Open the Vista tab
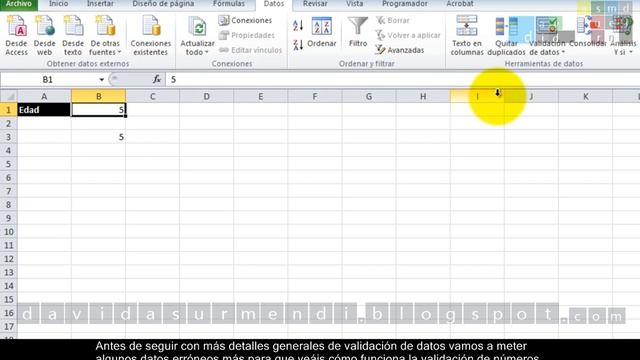Image resolution: width=640 pixels, height=360 pixels. (354, 4)
